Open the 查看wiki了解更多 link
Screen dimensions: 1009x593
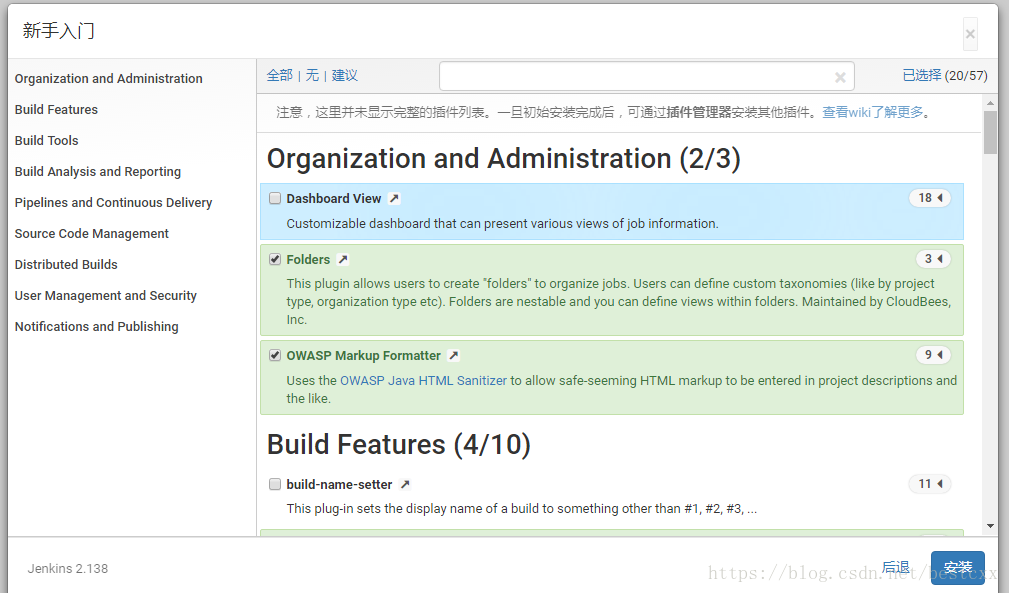(873, 113)
